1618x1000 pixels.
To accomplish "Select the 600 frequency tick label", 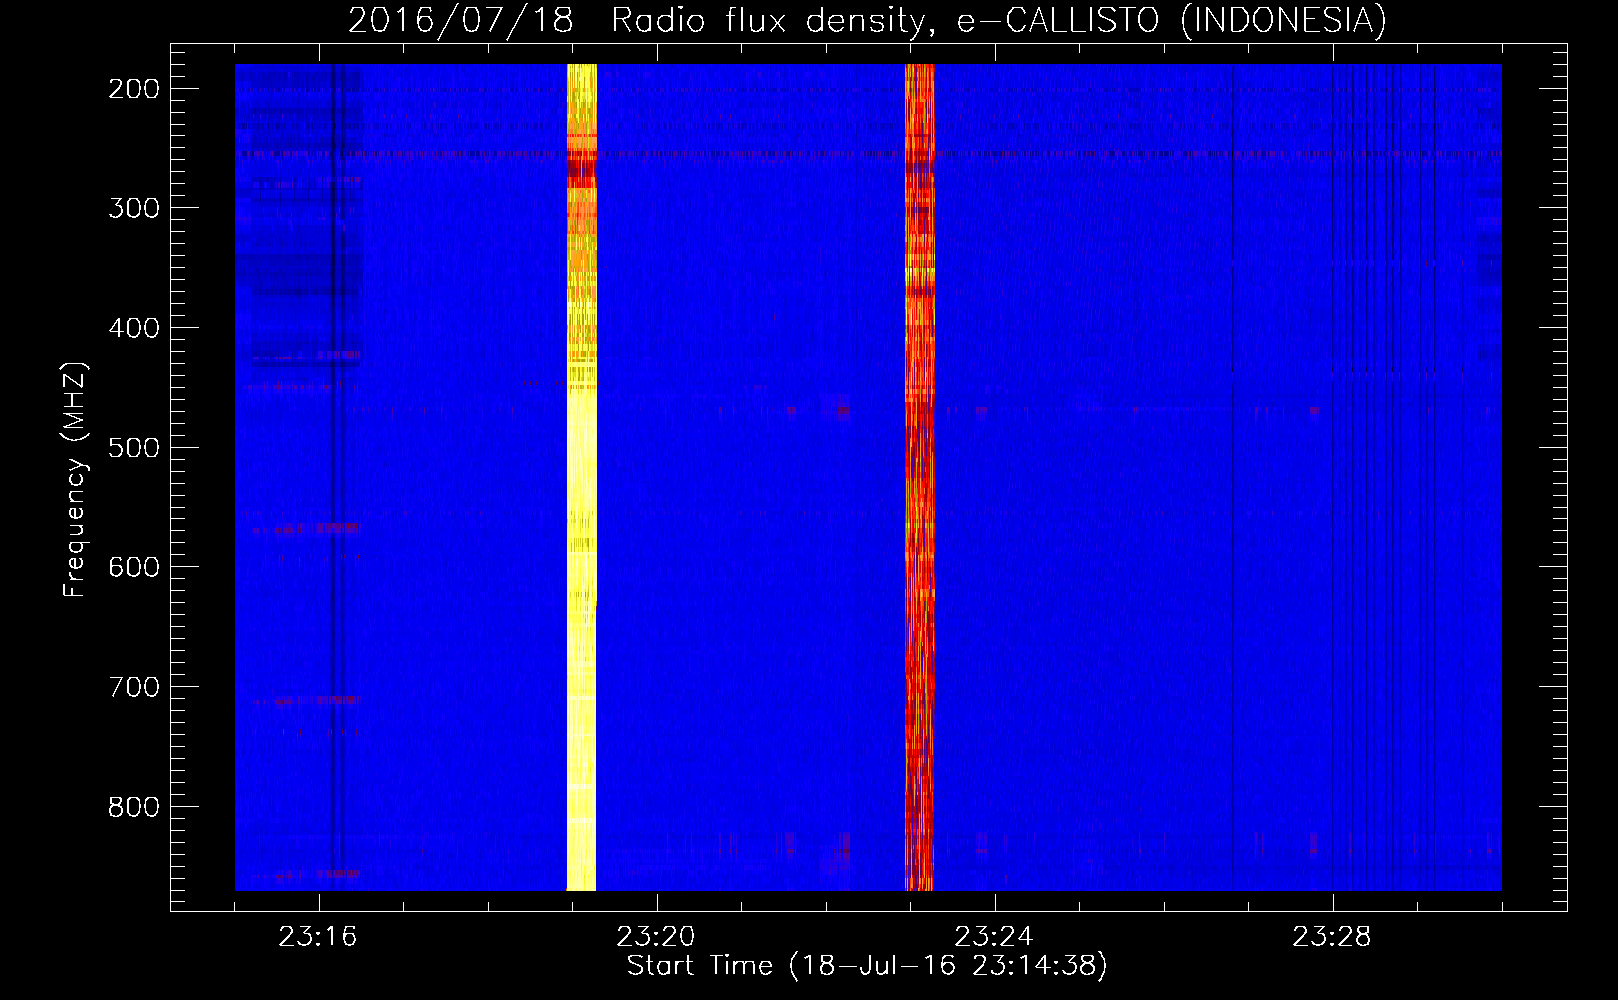I will click(x=134, y=567).
